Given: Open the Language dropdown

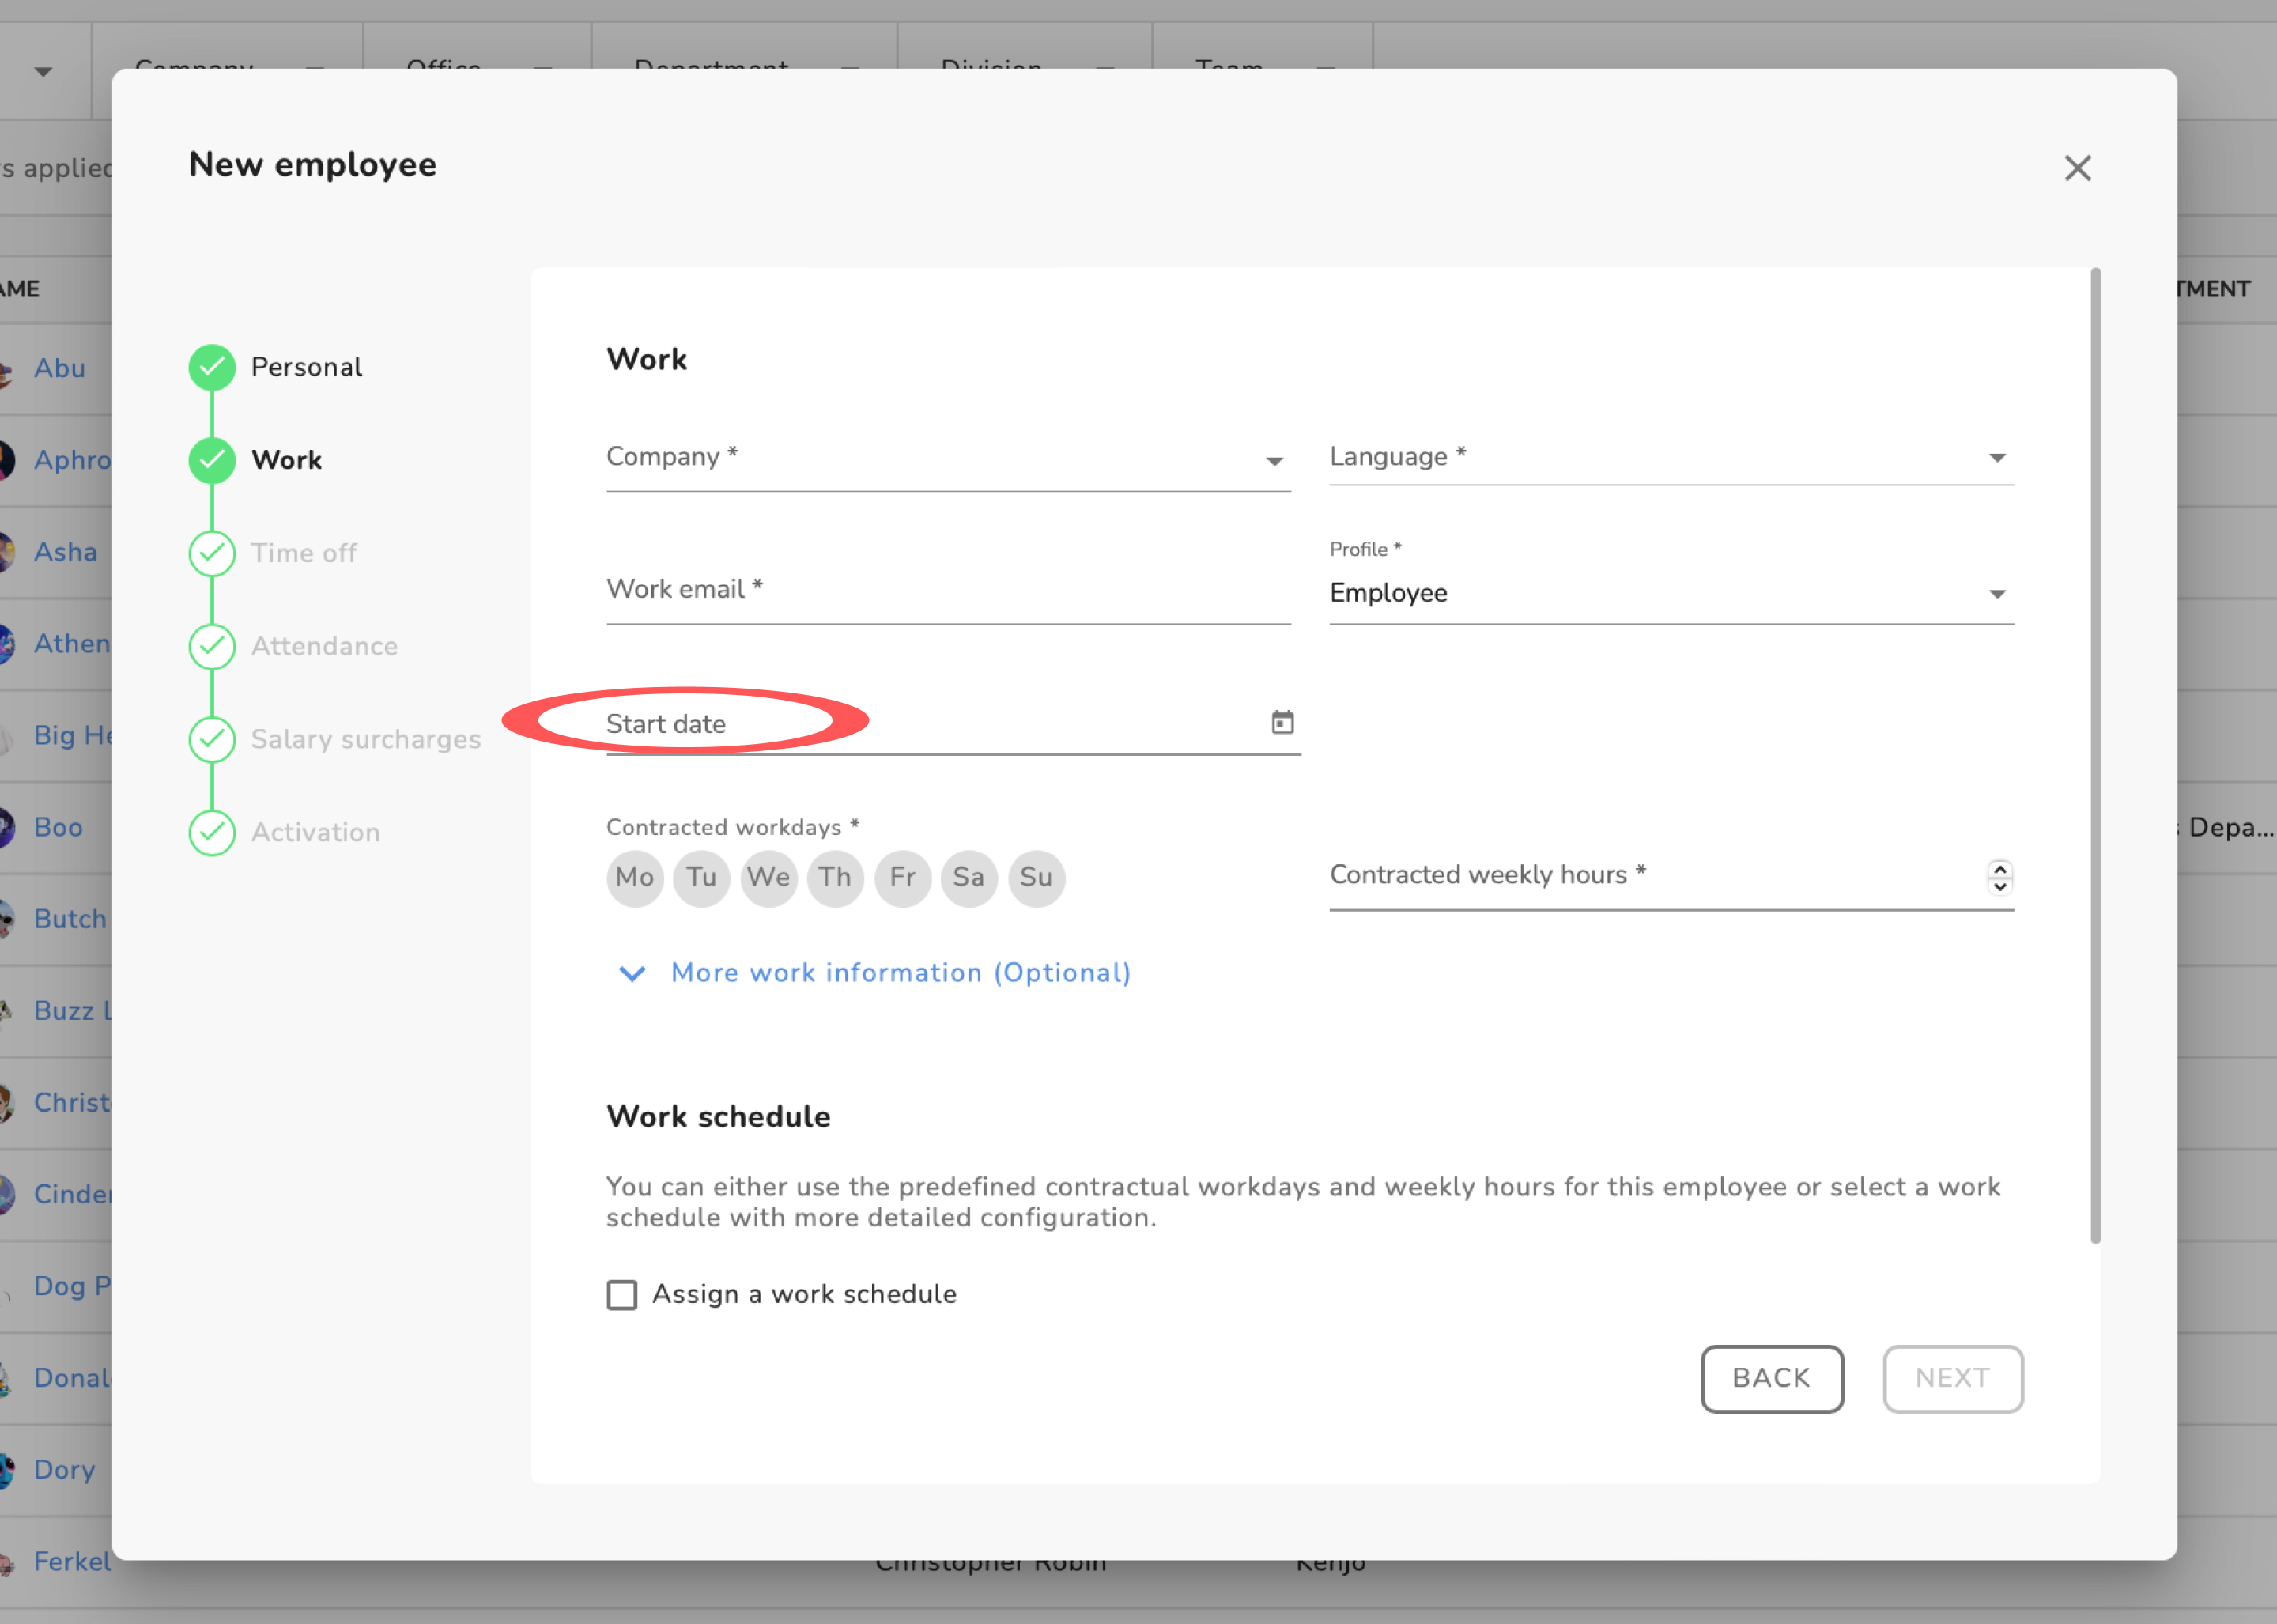Looking at the screenshot, I should pyautogui.click(x=1670, y=458).
